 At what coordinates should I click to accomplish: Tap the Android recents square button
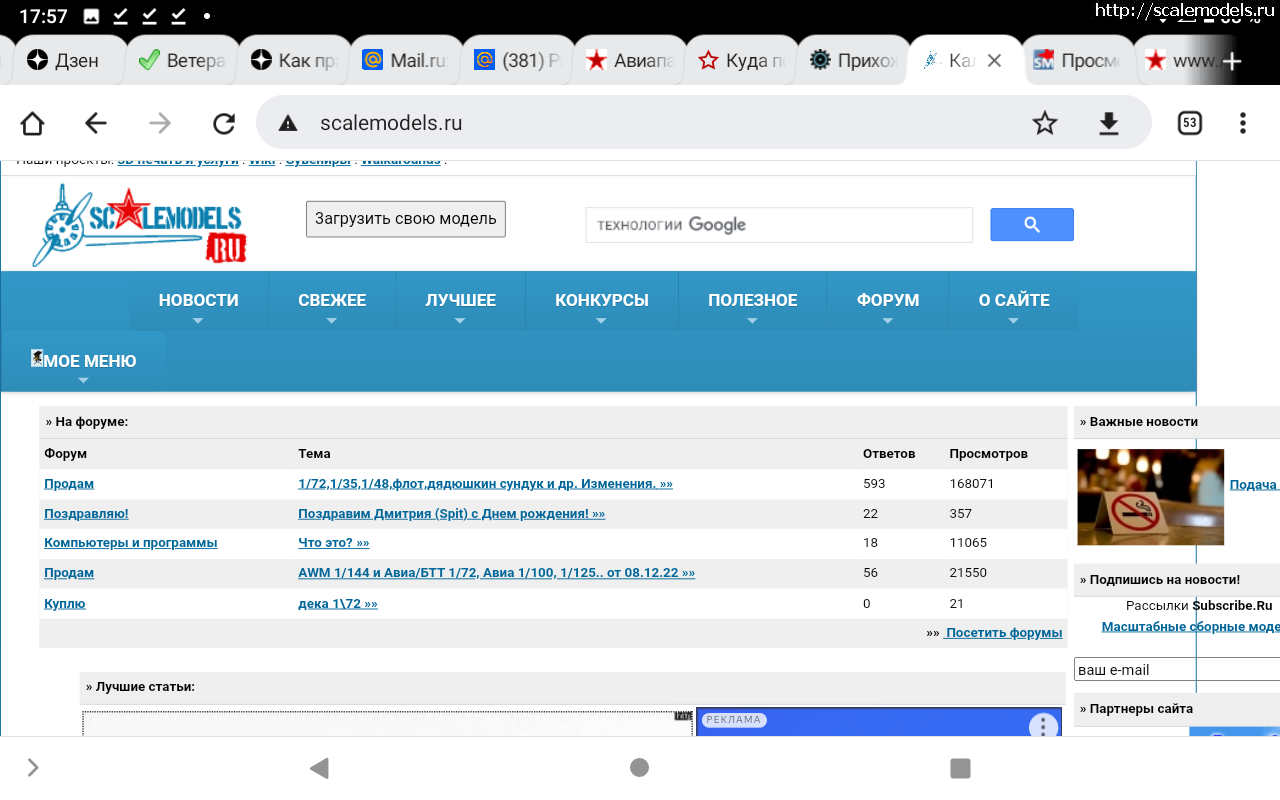[960, 768]
